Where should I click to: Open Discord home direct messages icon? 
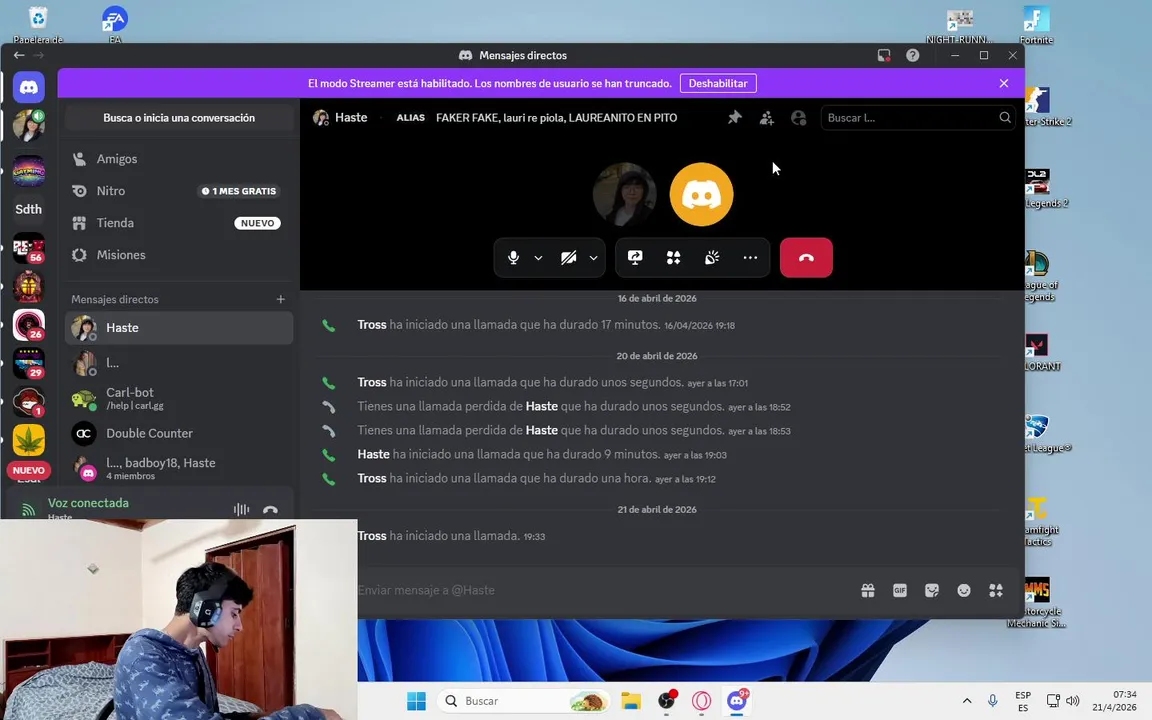pyautogui.click(x=29, y=87)
